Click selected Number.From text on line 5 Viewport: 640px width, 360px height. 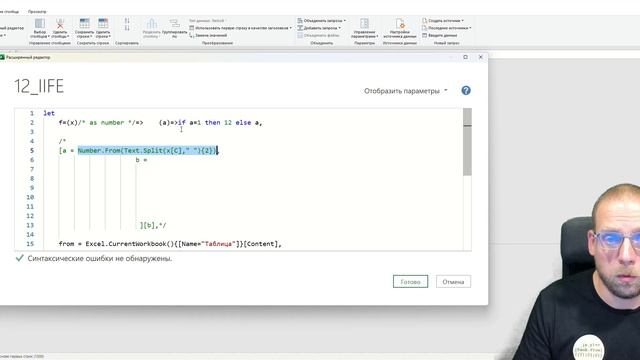pos(147,151)
